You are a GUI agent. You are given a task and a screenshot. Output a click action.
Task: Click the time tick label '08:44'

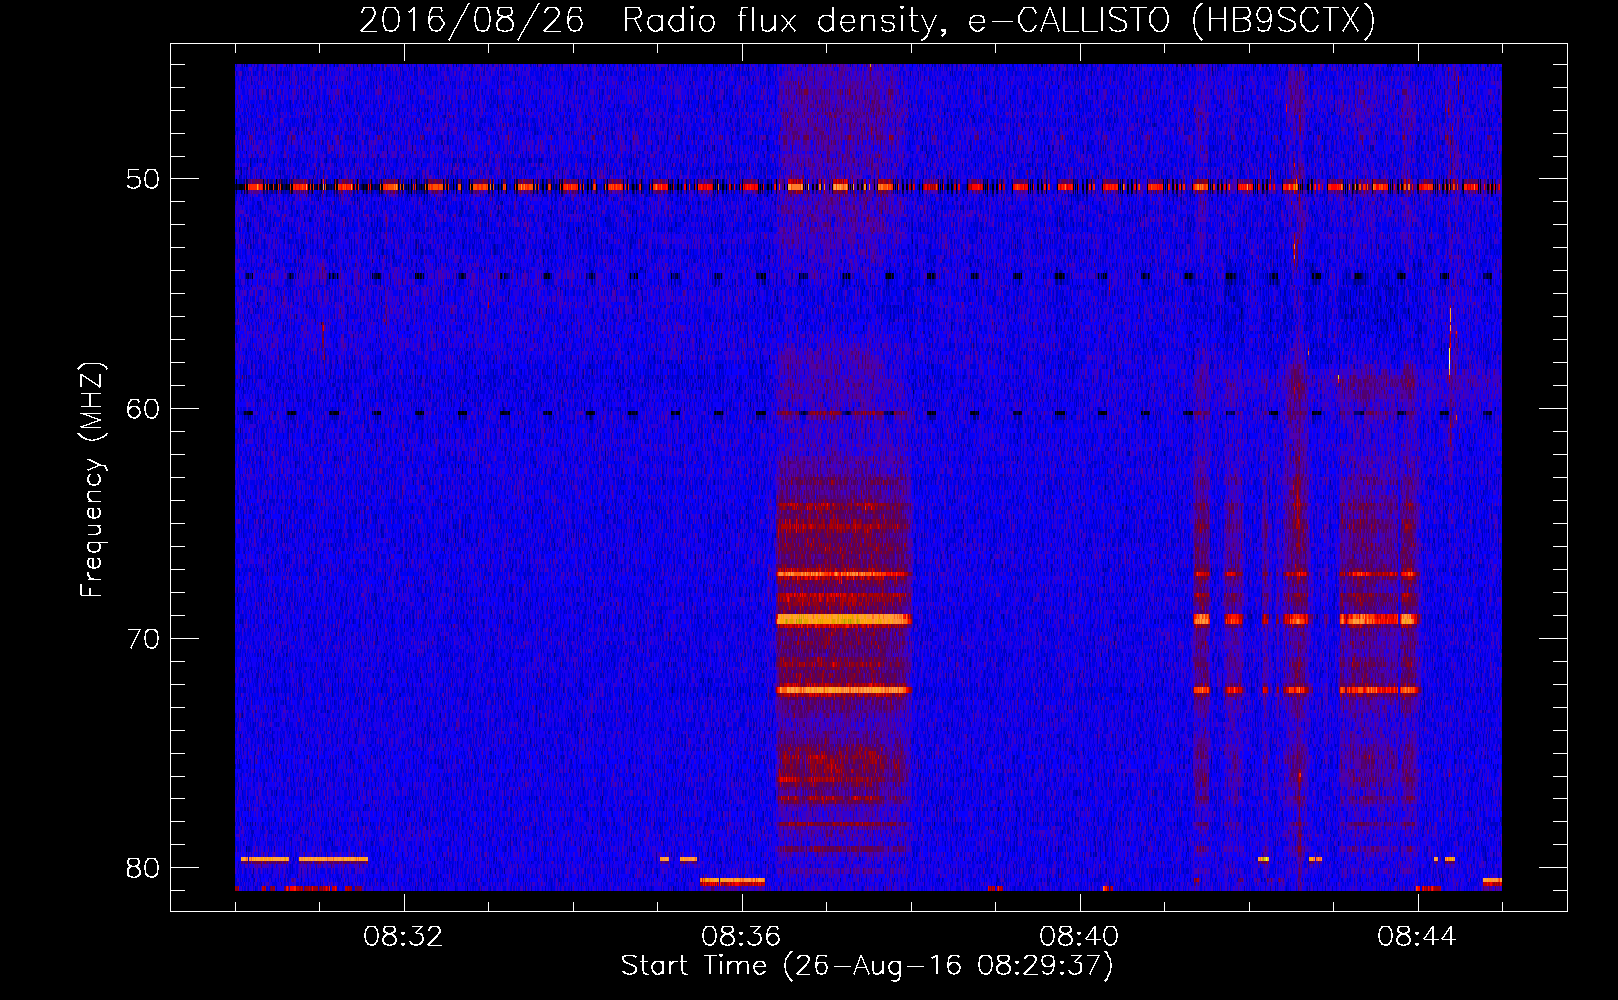tap(1418, 937)
